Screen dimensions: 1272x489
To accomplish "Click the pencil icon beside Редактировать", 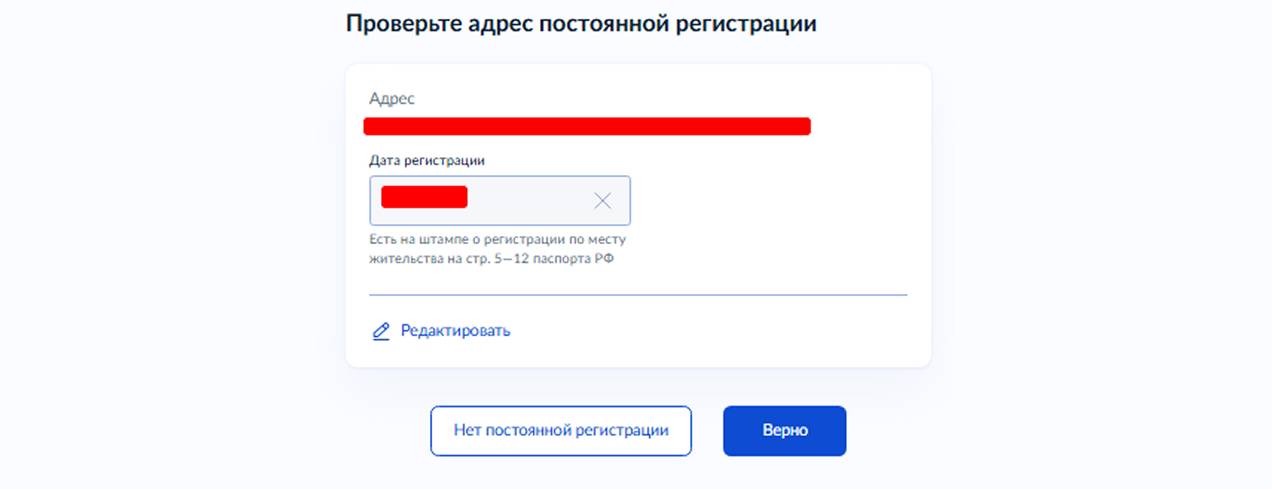I will [x=380, y=331].
